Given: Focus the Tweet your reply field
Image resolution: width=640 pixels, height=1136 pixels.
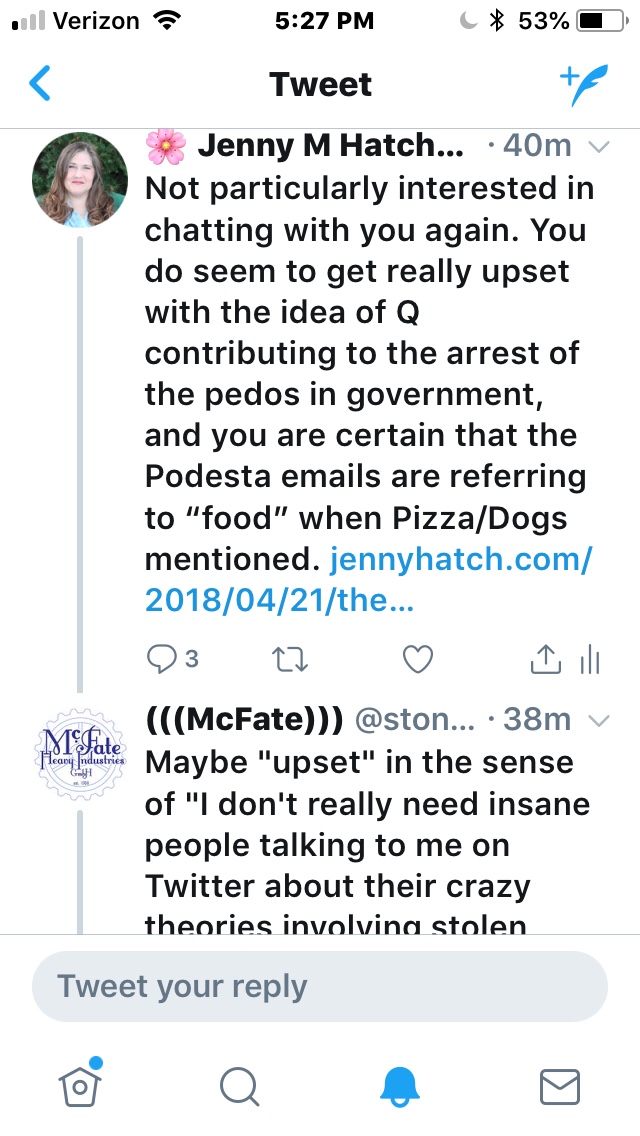Looking at the screenshot, I should click(x=320, y=986).
